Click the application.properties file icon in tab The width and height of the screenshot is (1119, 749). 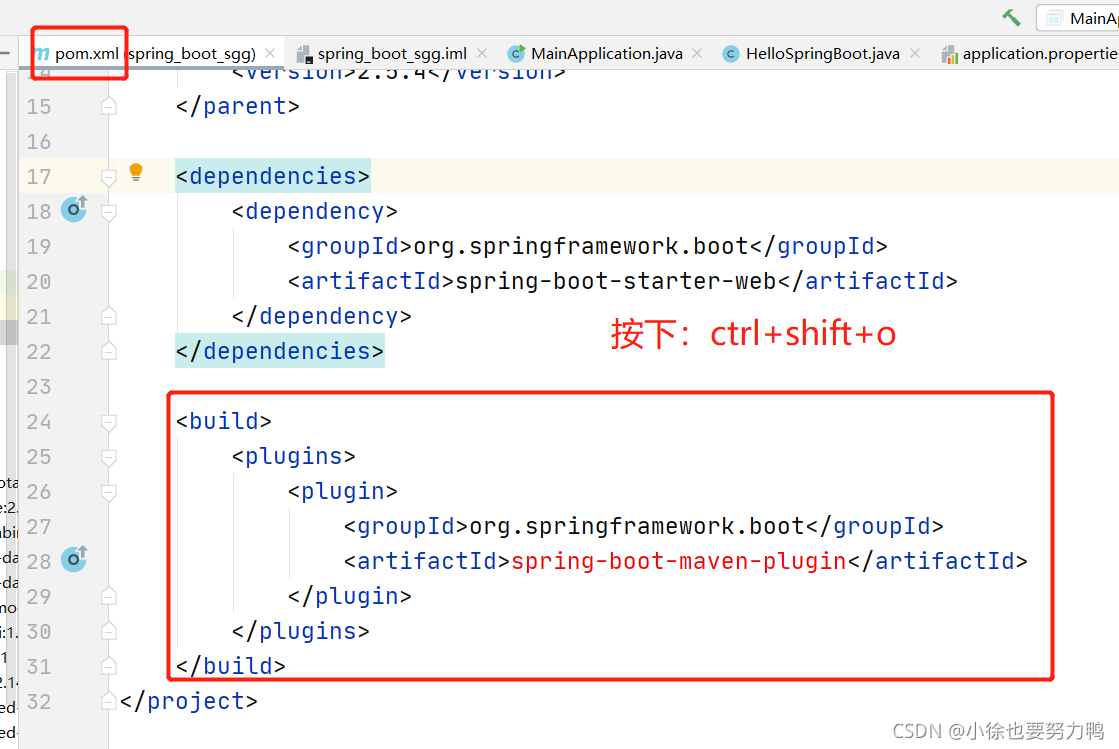[949, 54]
